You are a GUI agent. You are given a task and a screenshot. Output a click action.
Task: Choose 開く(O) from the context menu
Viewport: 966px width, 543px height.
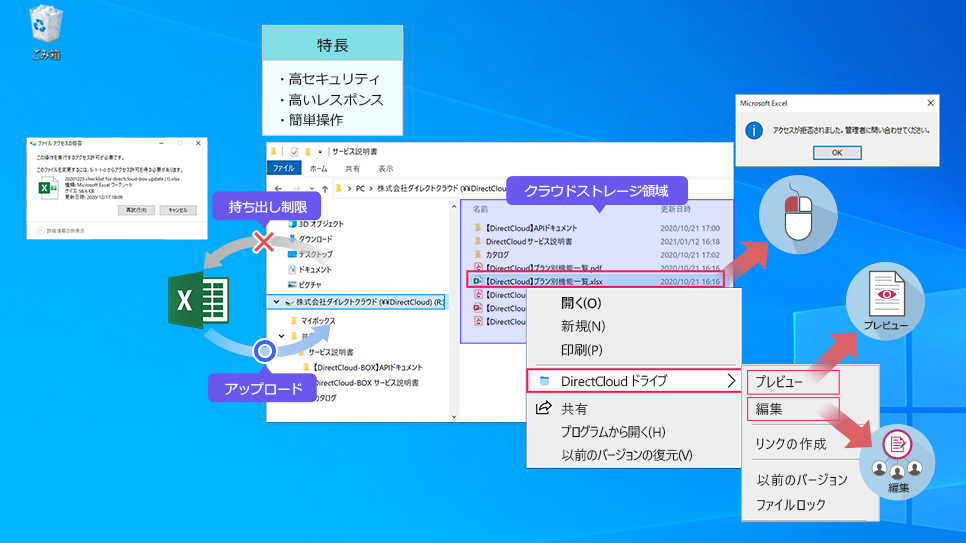pyautogui.click(x=581, y=303)
